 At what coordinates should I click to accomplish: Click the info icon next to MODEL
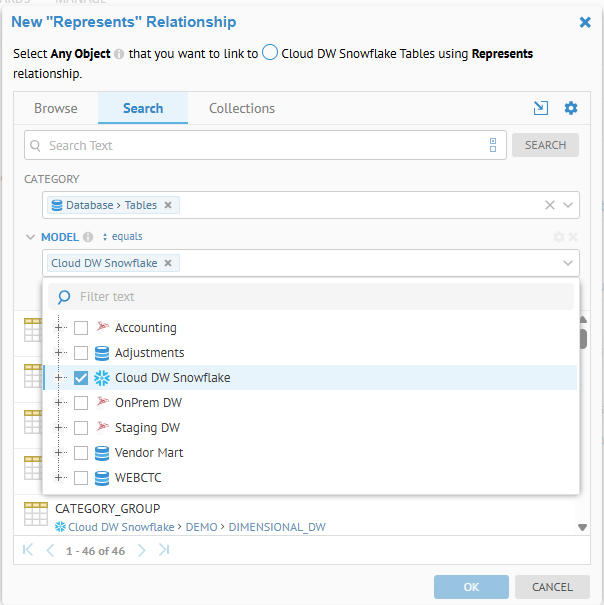click(88, 237)
